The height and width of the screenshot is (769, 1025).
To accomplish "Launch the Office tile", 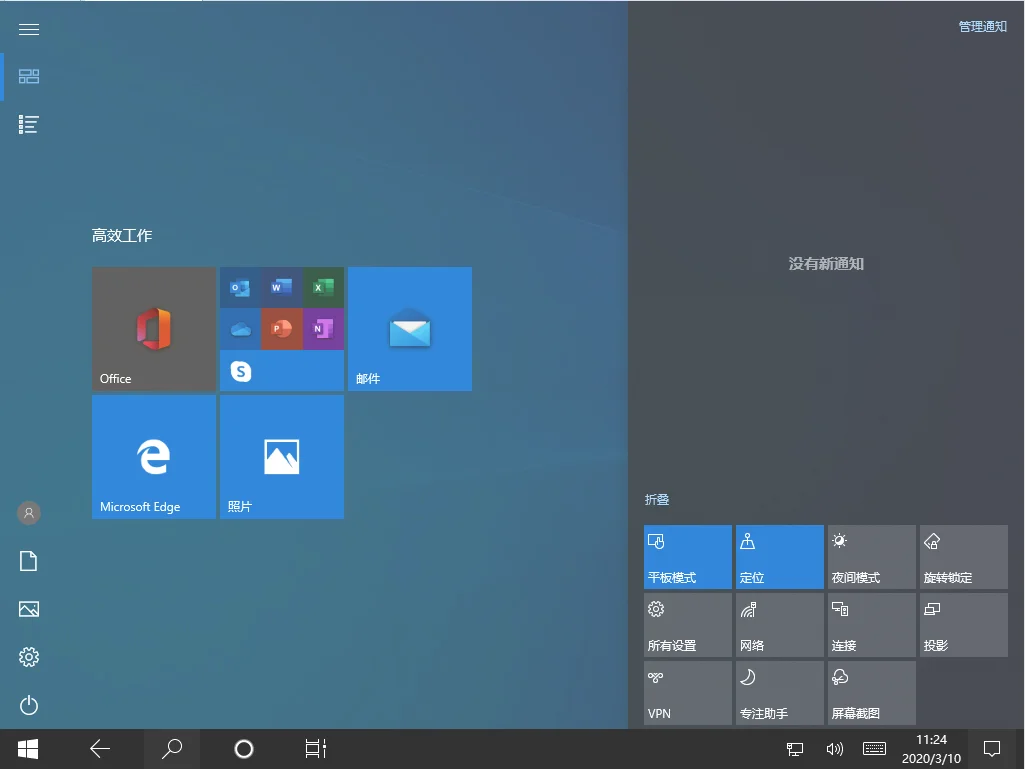I will click(x=154, y=329).
